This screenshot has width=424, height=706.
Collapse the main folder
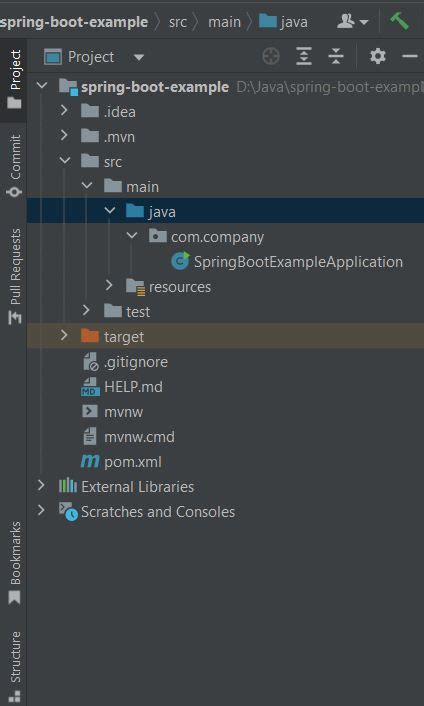[87, 185]
